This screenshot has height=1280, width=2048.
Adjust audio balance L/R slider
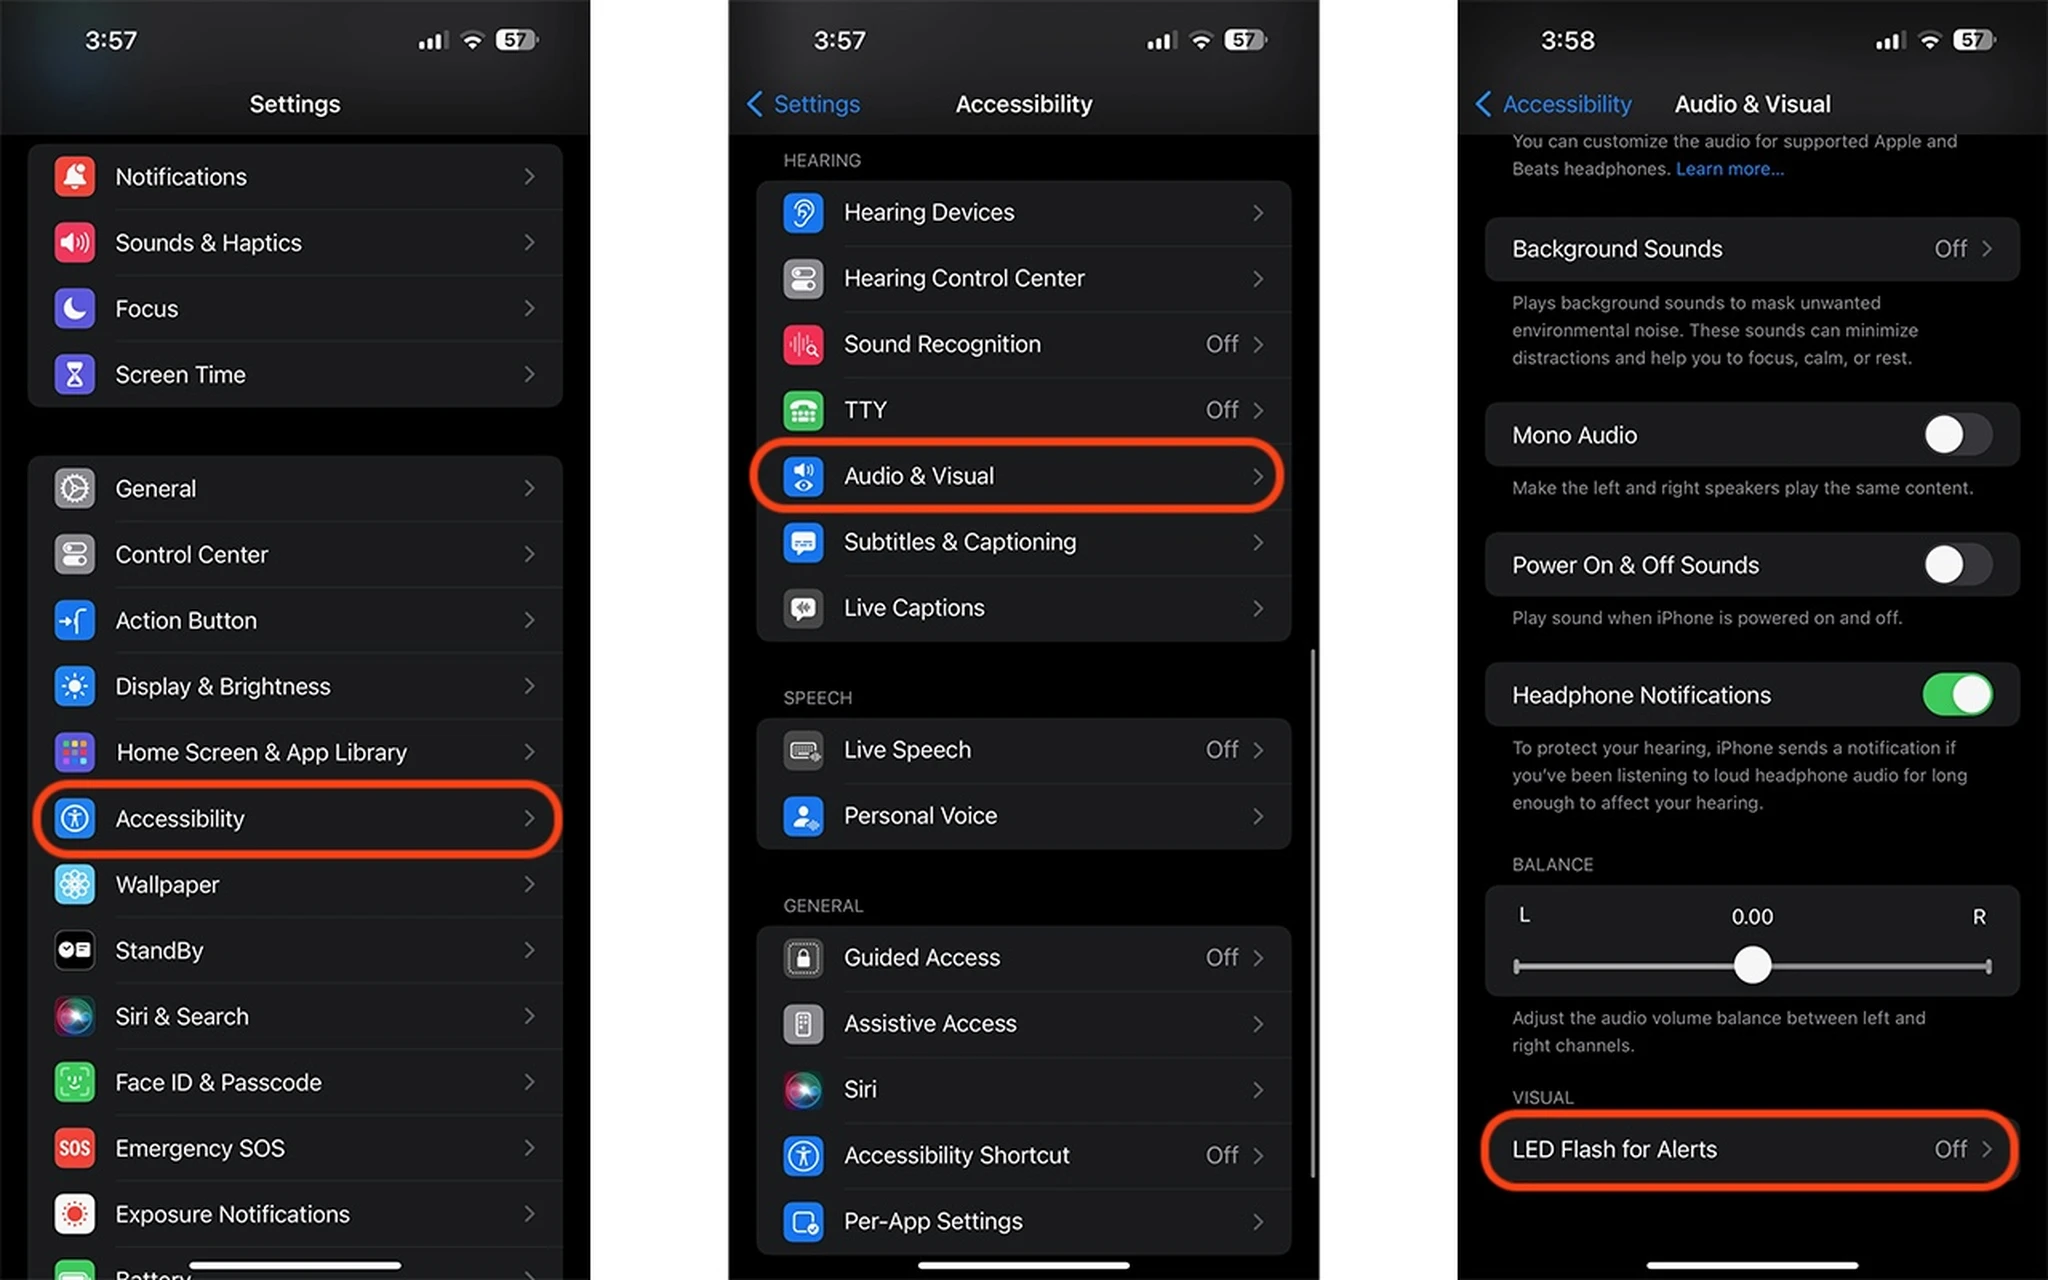[1752, 964]
